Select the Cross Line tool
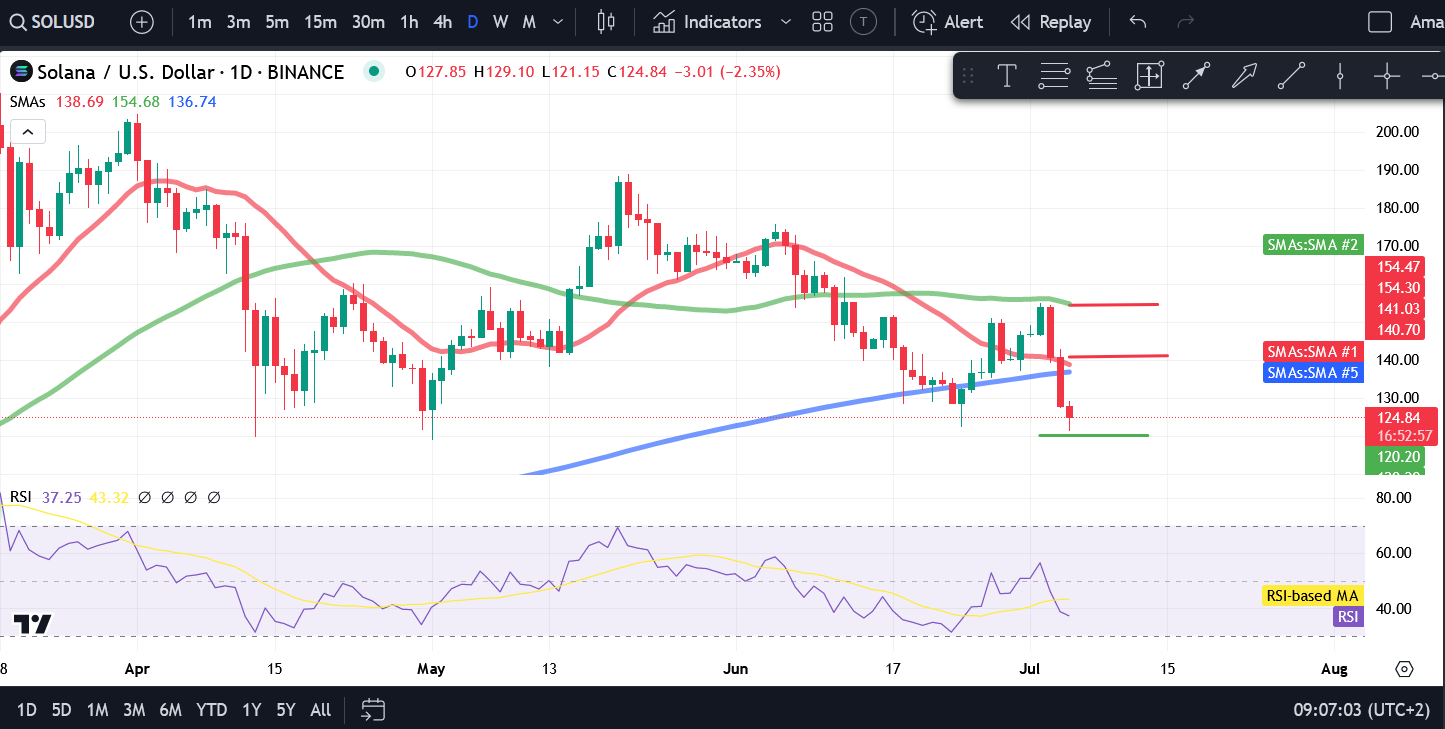The image size is (1445, 729). point(1386,75)
